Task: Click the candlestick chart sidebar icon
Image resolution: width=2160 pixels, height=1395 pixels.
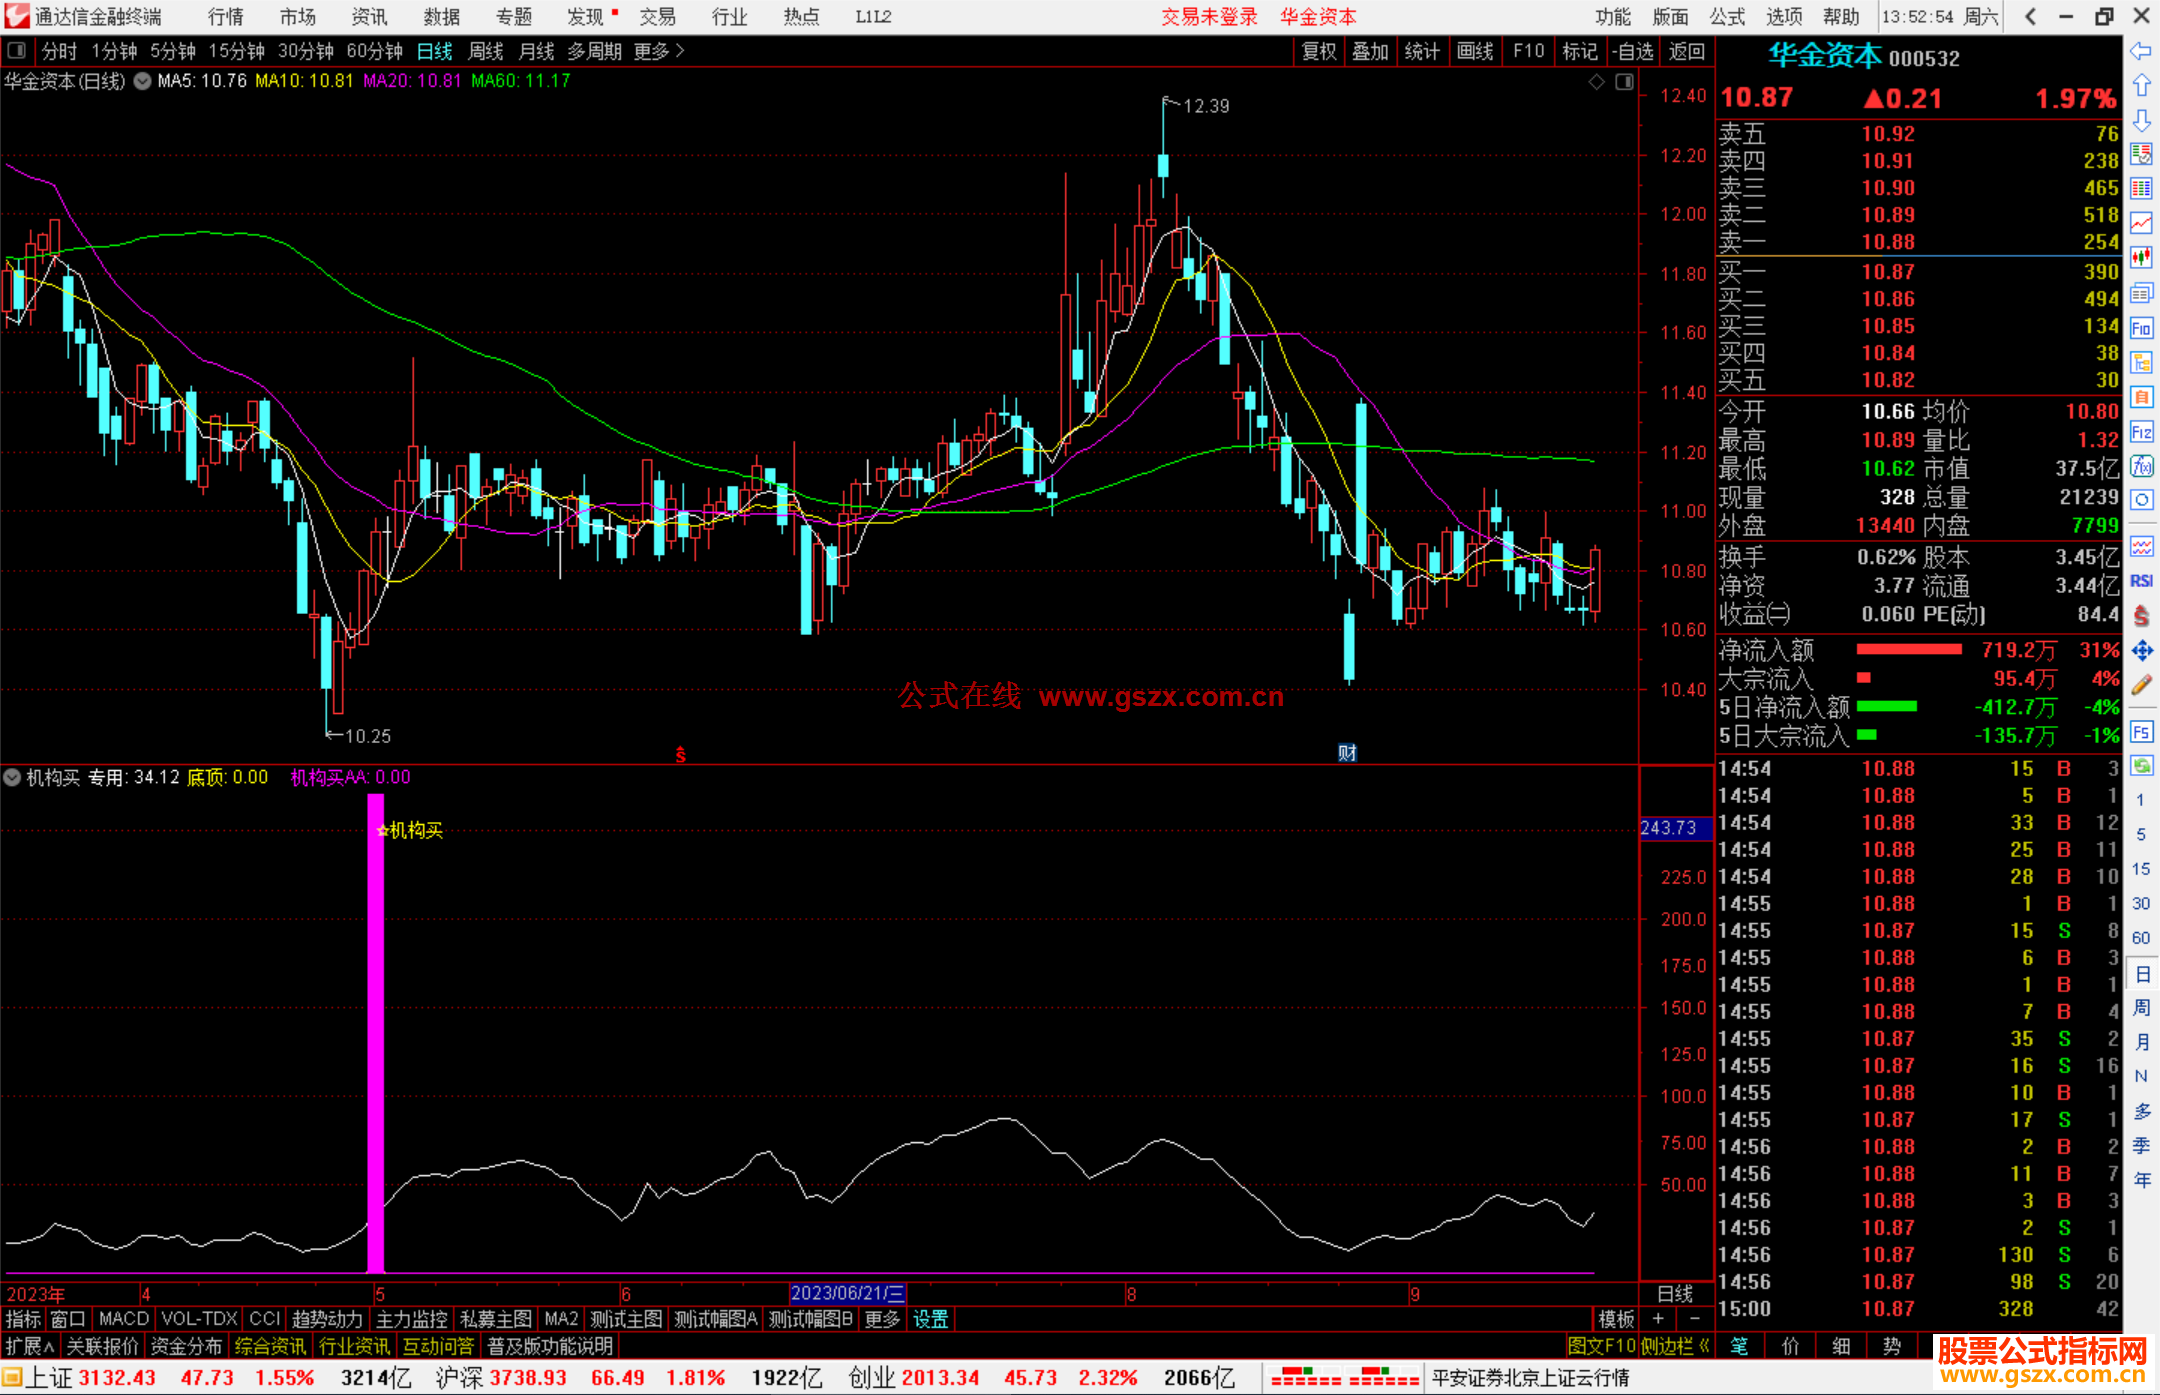Action: click(2141, 258)
